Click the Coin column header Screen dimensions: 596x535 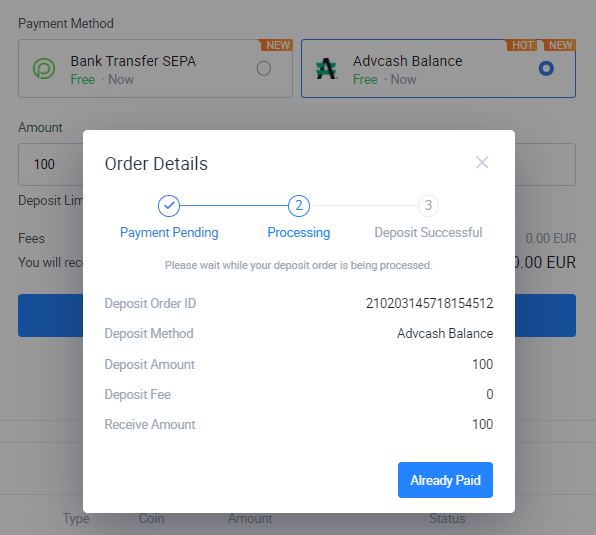coord(152,519)
